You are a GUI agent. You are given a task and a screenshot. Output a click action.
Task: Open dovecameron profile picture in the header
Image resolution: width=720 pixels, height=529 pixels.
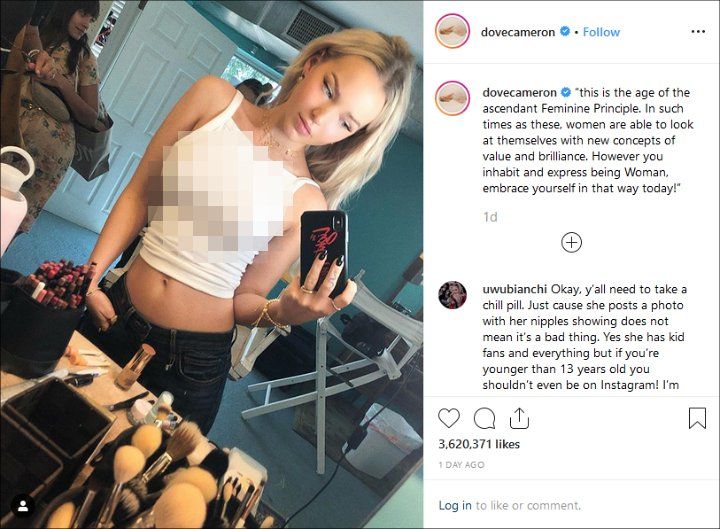coord(452,32)
